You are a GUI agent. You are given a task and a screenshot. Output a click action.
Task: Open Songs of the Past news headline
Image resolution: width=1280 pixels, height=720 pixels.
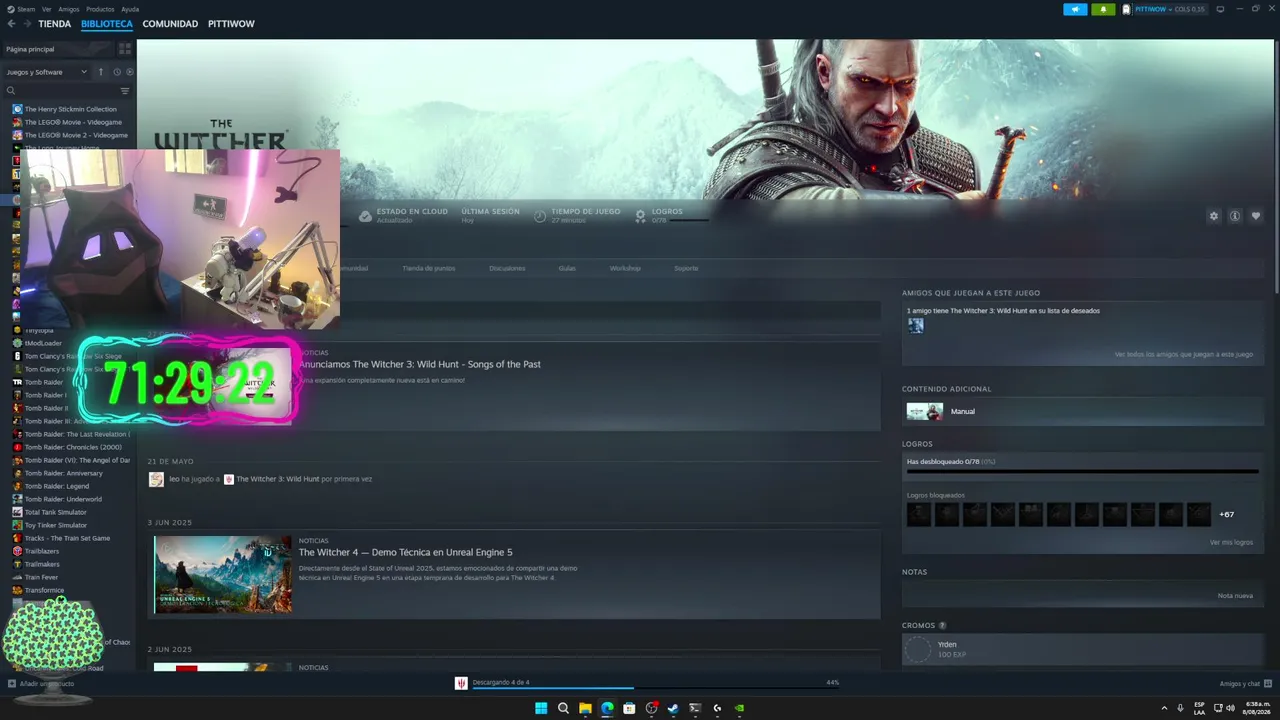click(x=420, y=364)
